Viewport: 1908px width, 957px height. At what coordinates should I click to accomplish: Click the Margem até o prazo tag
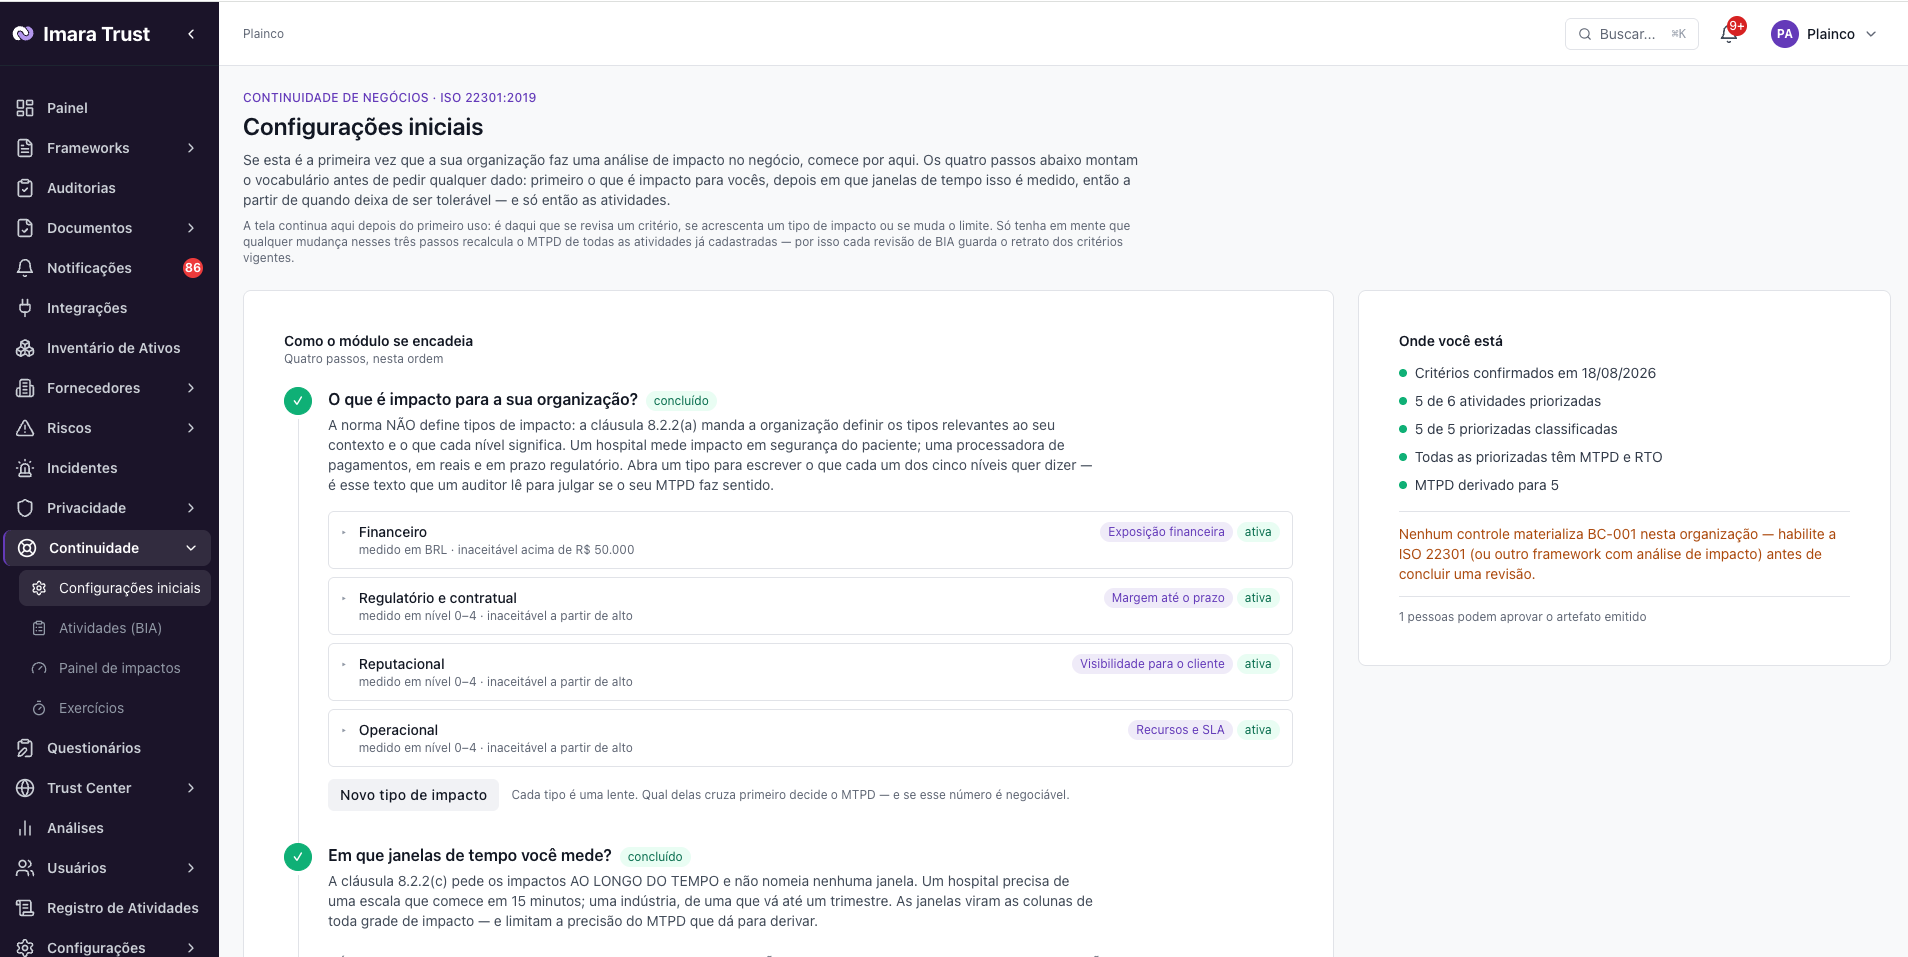pos(1168,598)
